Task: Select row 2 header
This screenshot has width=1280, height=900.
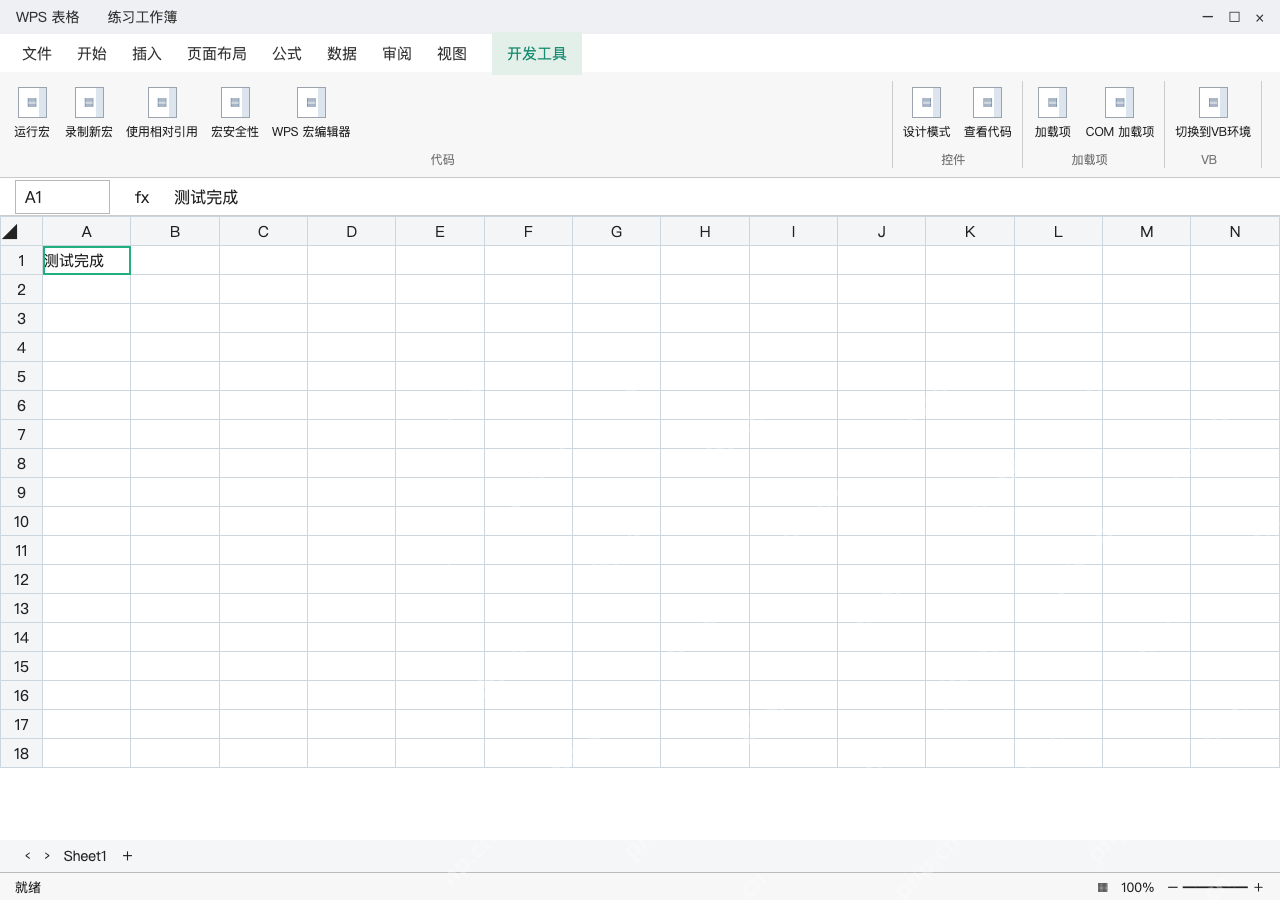Action: pyautogui.click(x=21, y=289)
